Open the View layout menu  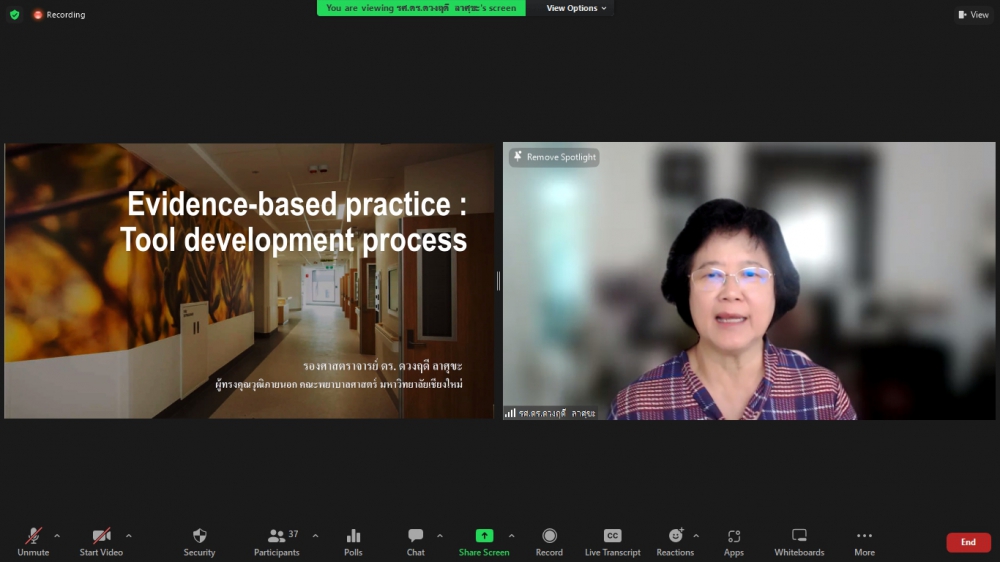973,15
